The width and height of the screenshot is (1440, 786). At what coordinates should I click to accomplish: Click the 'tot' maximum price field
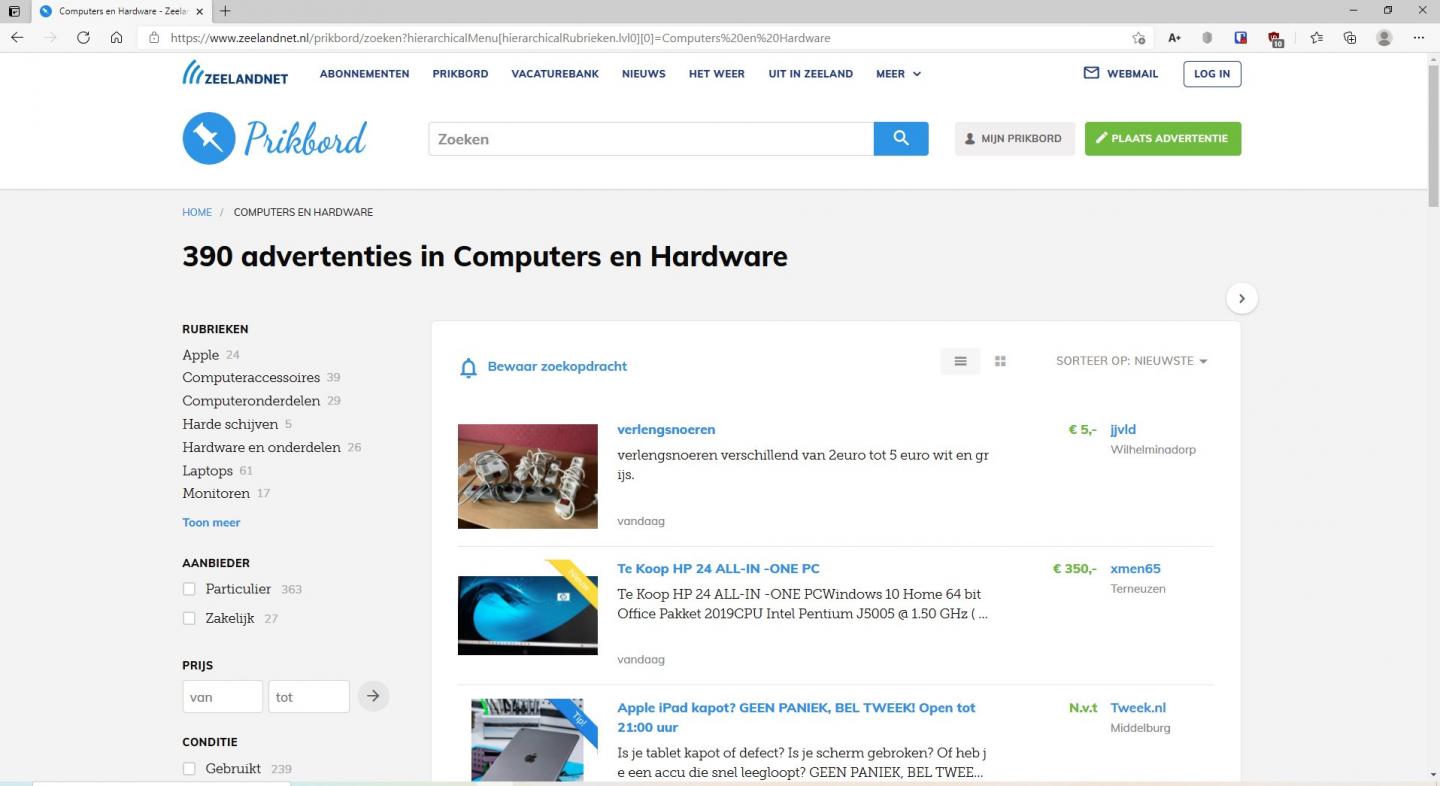[309, 697]
